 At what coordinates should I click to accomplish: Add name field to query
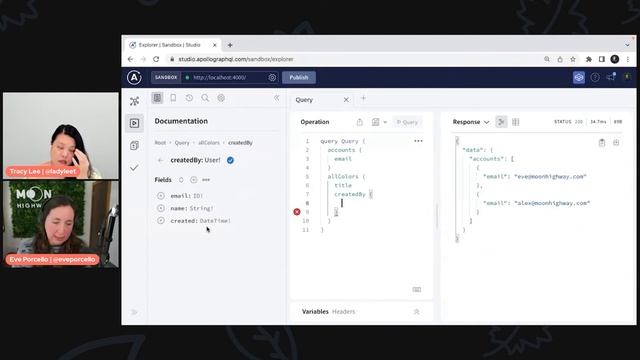(161, 208)
